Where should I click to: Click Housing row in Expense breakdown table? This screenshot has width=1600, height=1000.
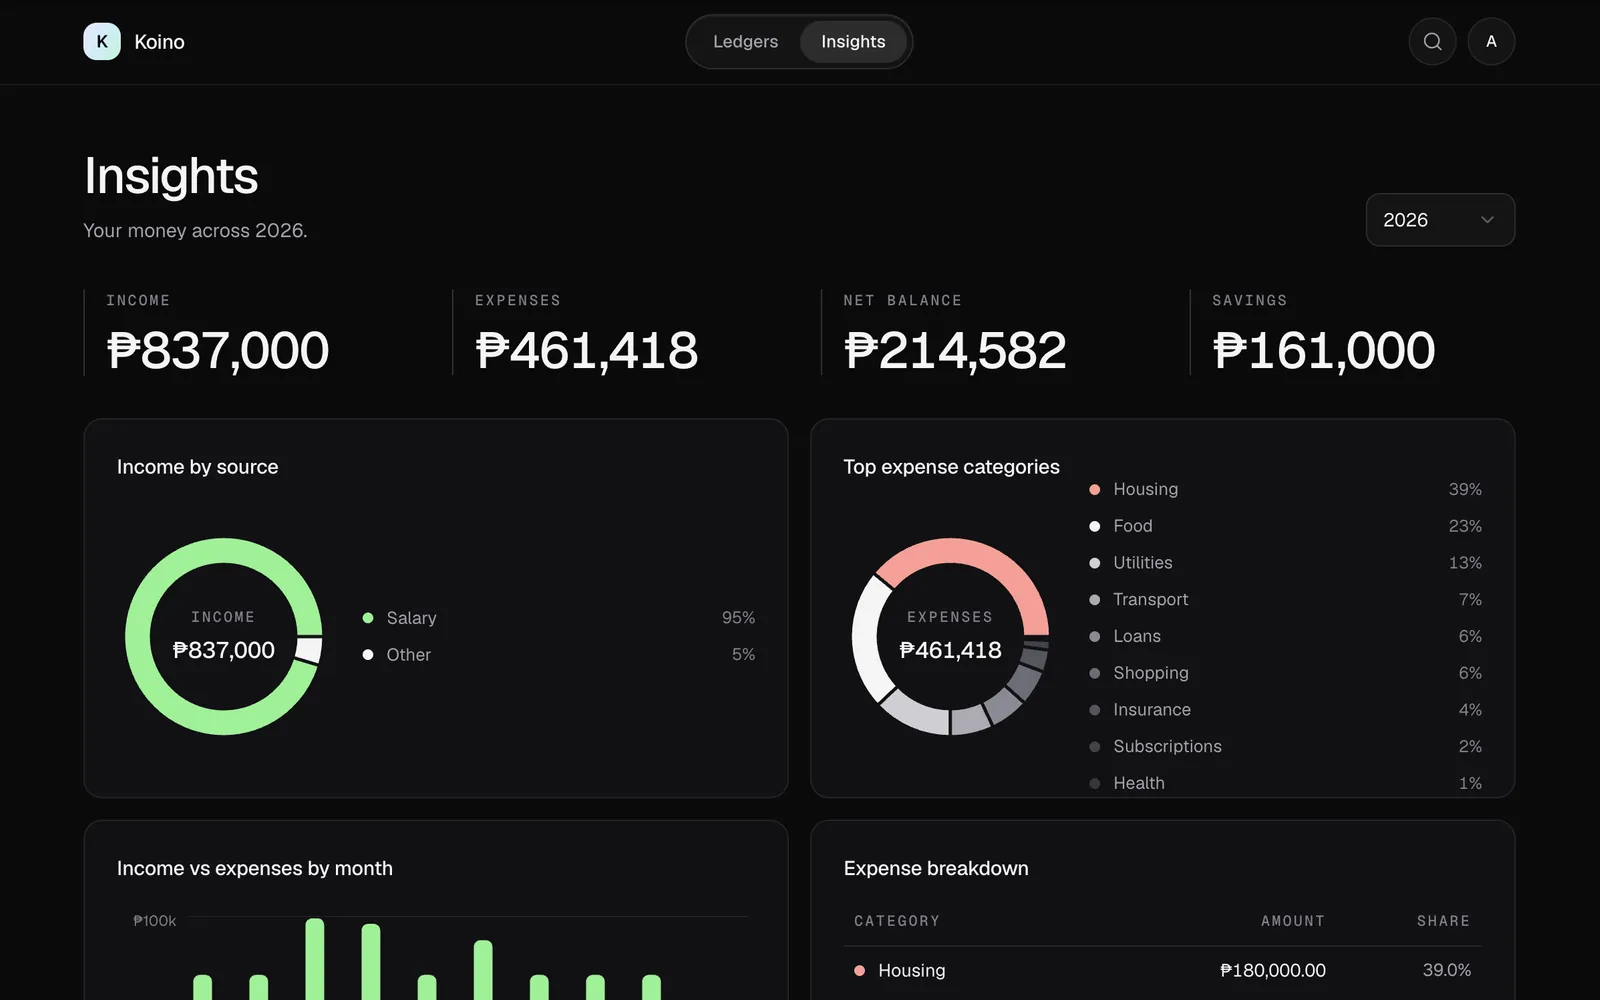(x=1163, y=971)
